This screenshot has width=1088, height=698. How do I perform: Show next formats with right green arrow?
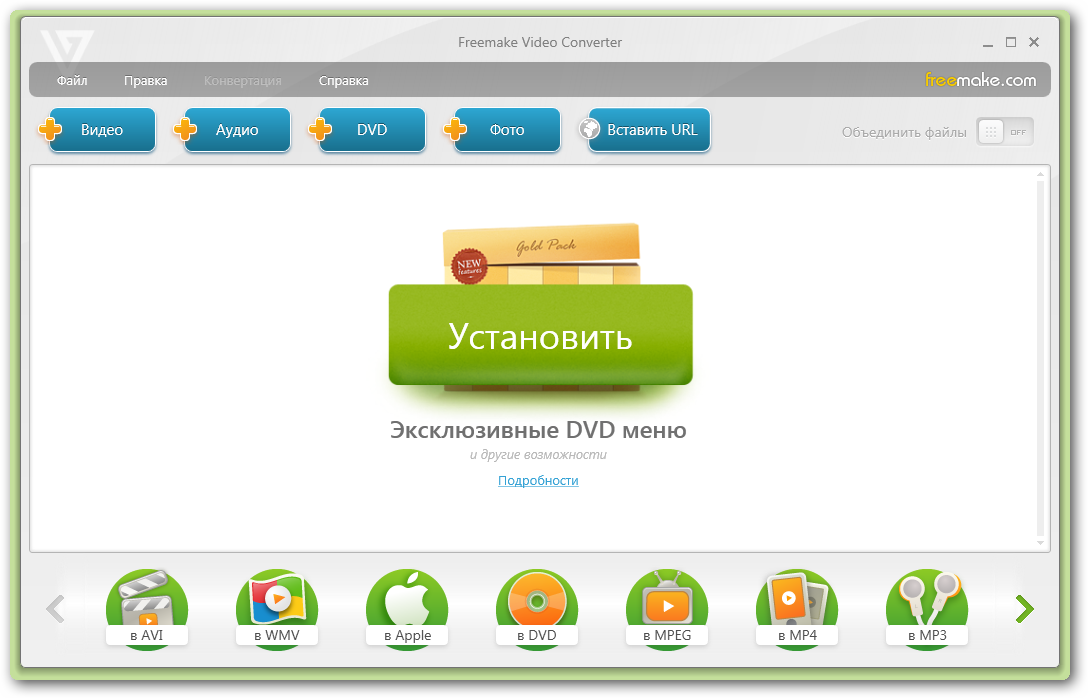(x=1024, y=608)
